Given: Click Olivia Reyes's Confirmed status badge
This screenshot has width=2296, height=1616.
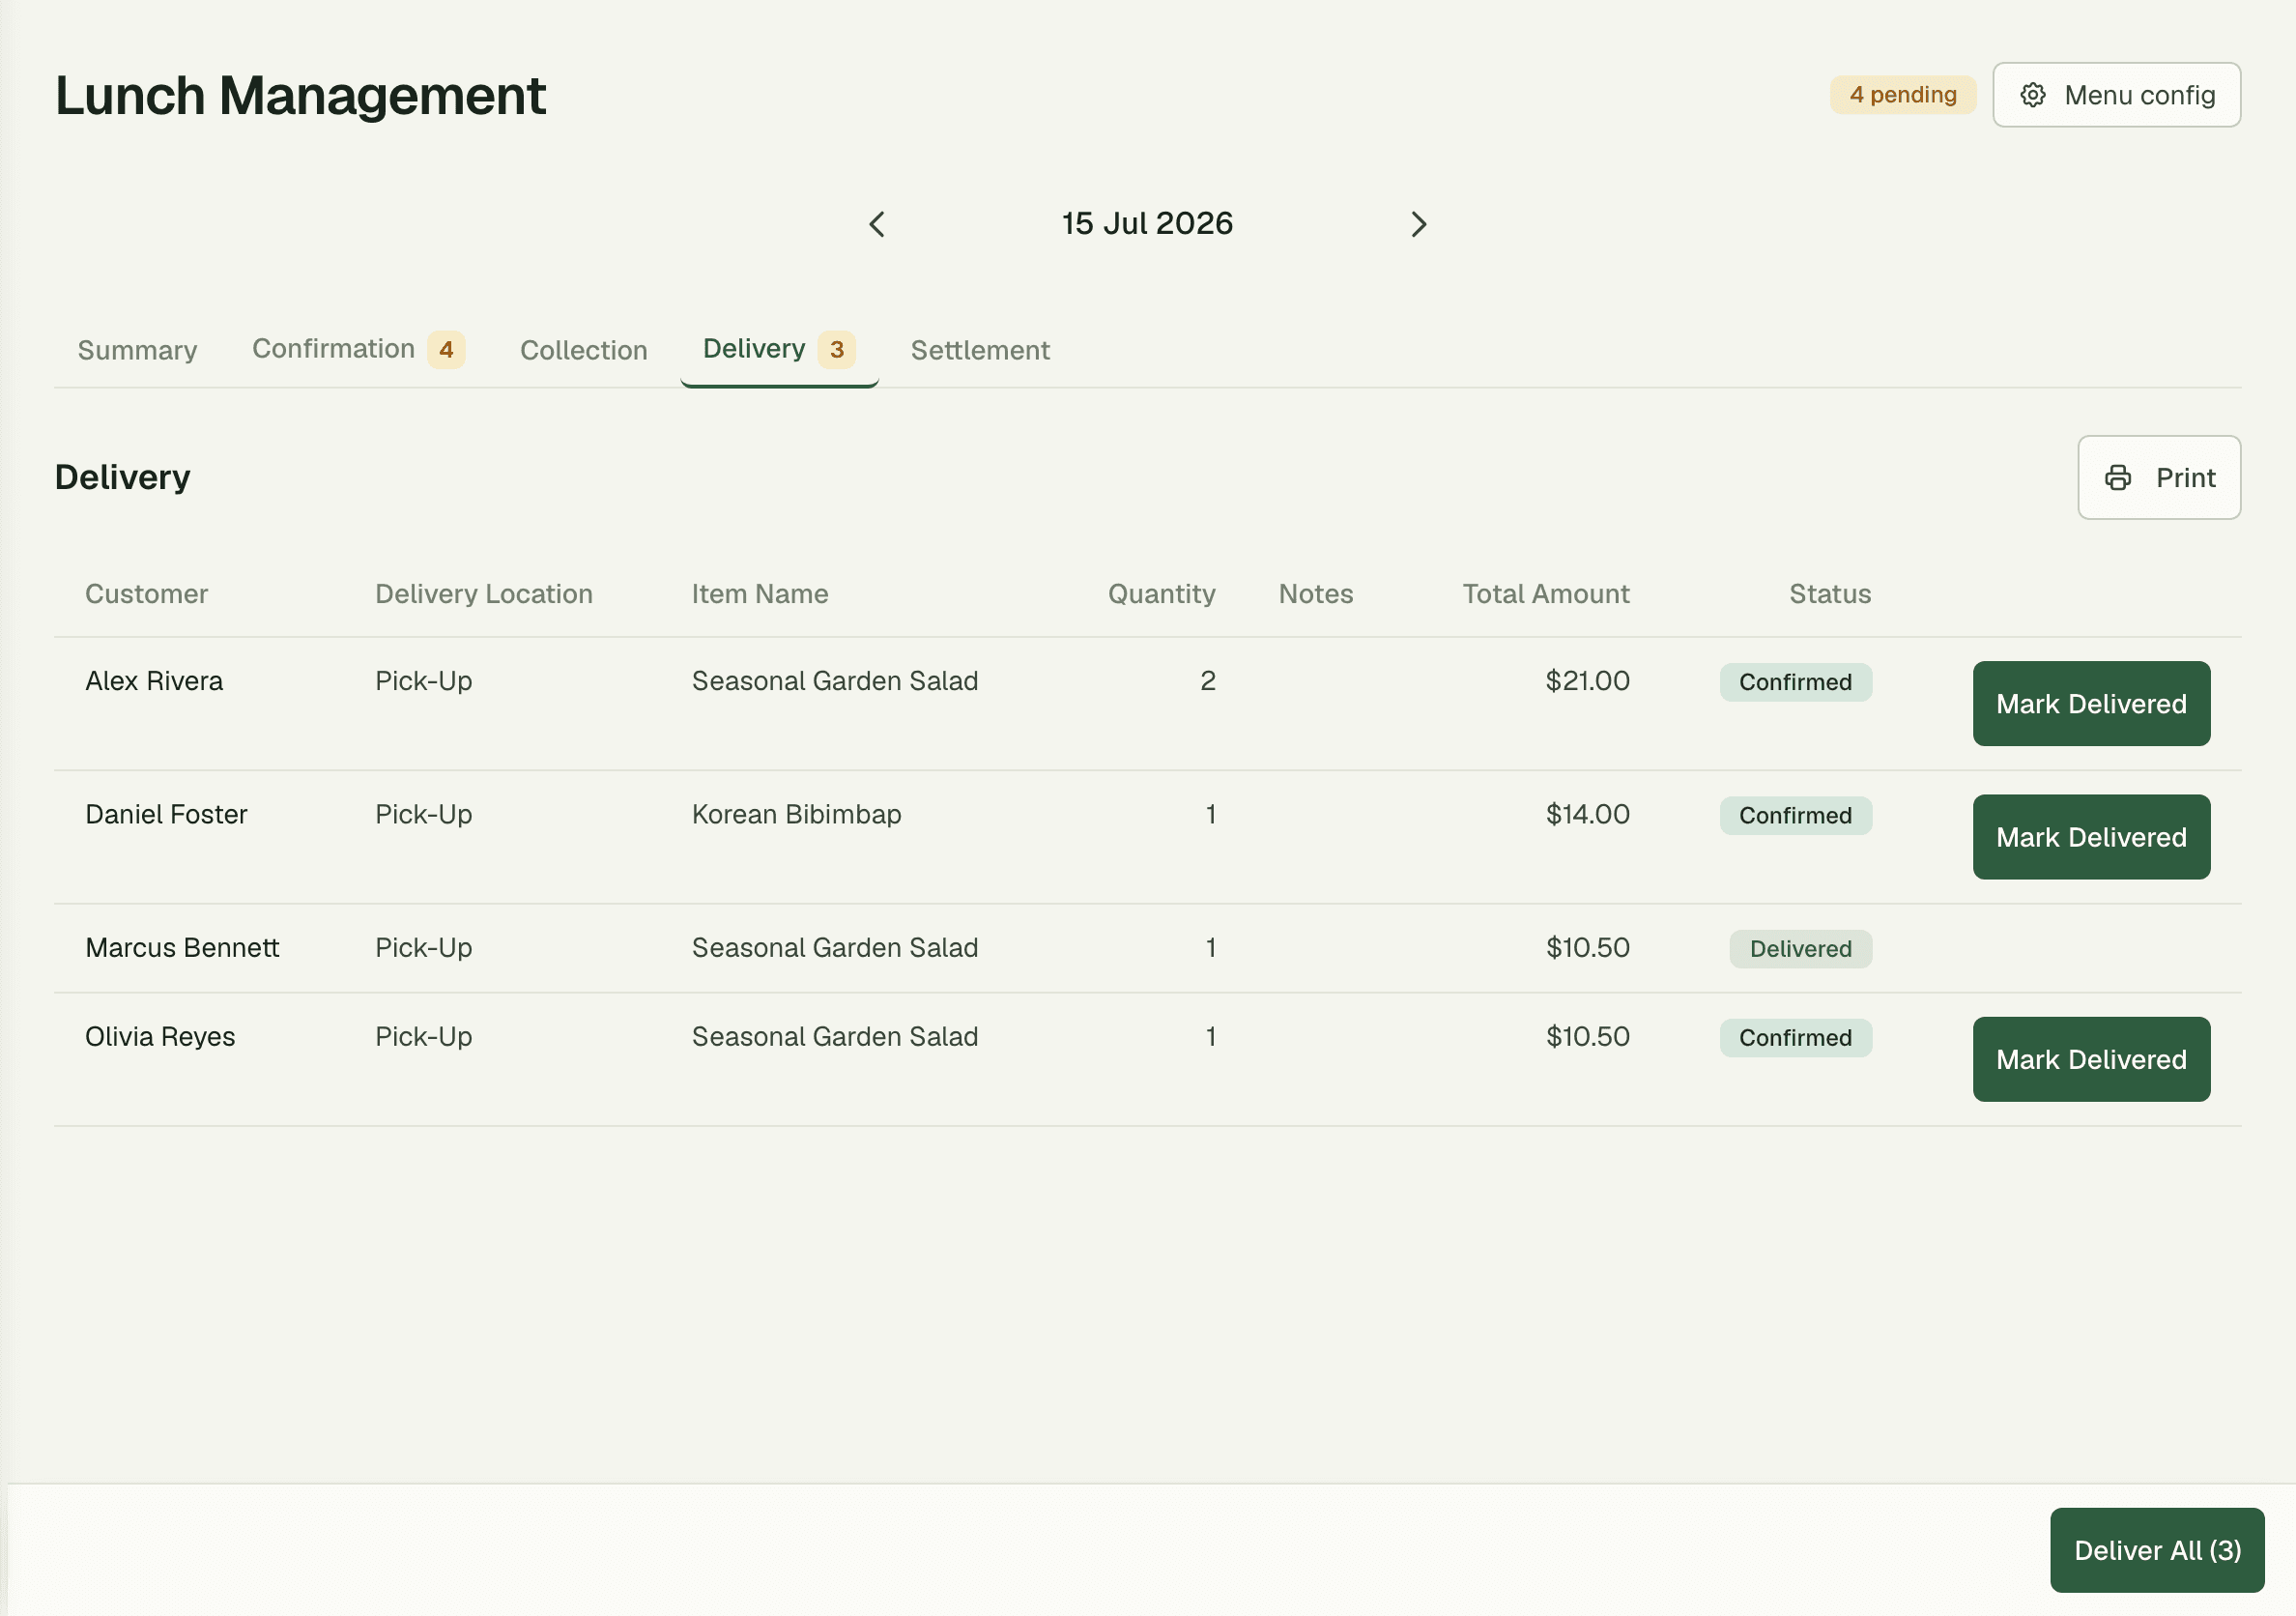Looking at the screenshot, I should point(1795,1038).
